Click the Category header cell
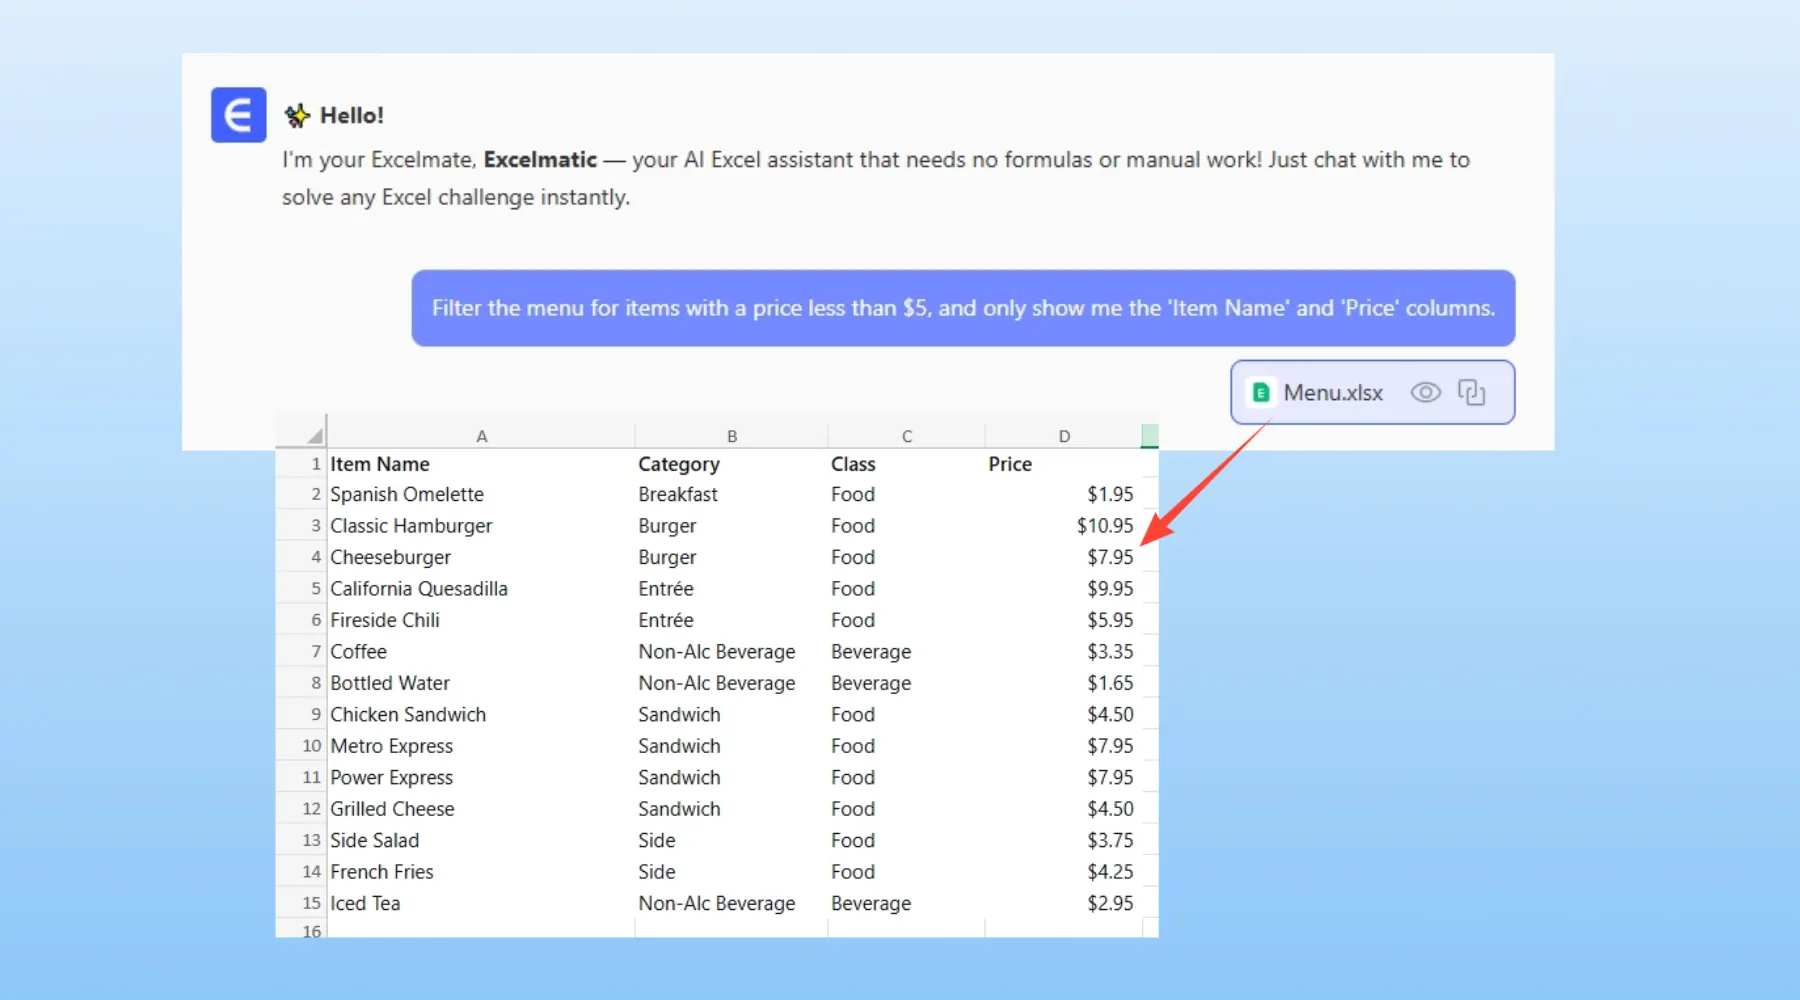 coord(679,464)
